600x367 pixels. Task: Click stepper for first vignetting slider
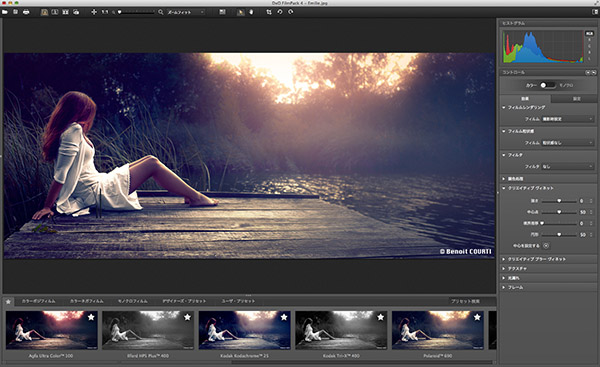tap(592, 201)
